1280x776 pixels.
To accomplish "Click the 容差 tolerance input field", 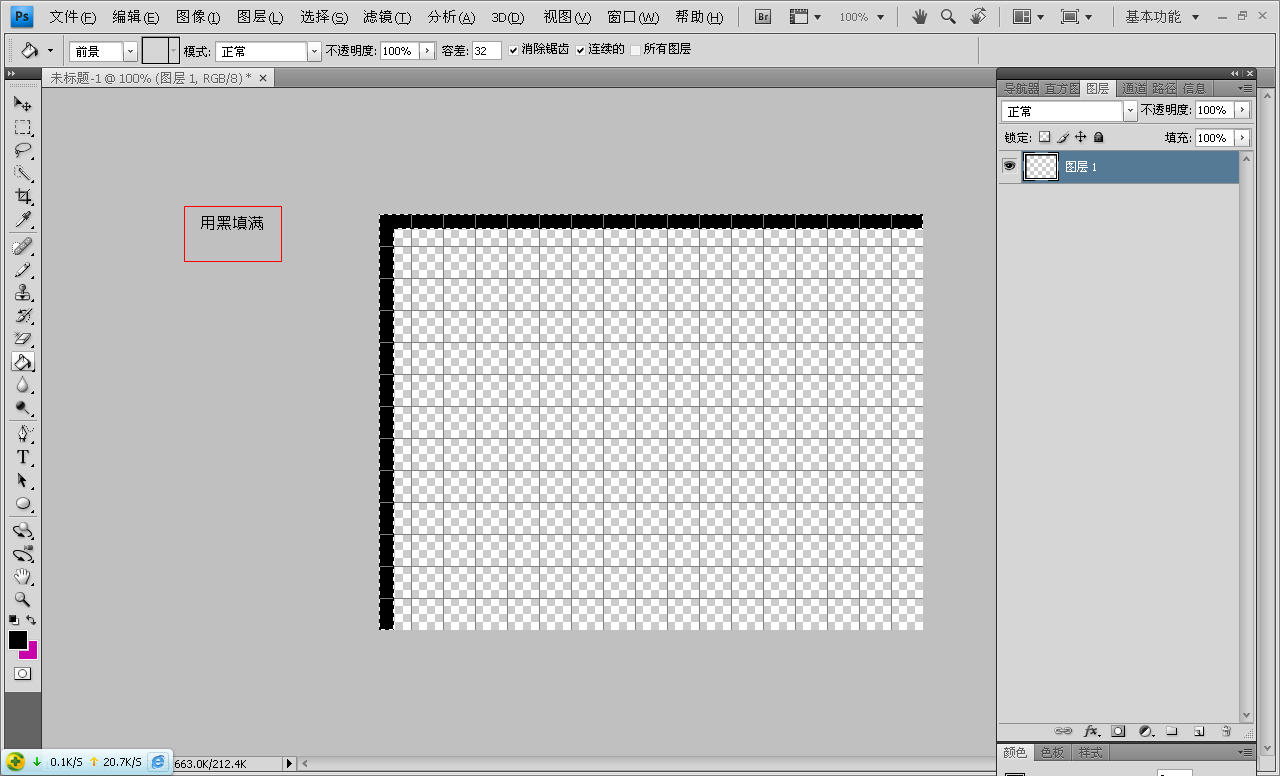I will 486,51.
